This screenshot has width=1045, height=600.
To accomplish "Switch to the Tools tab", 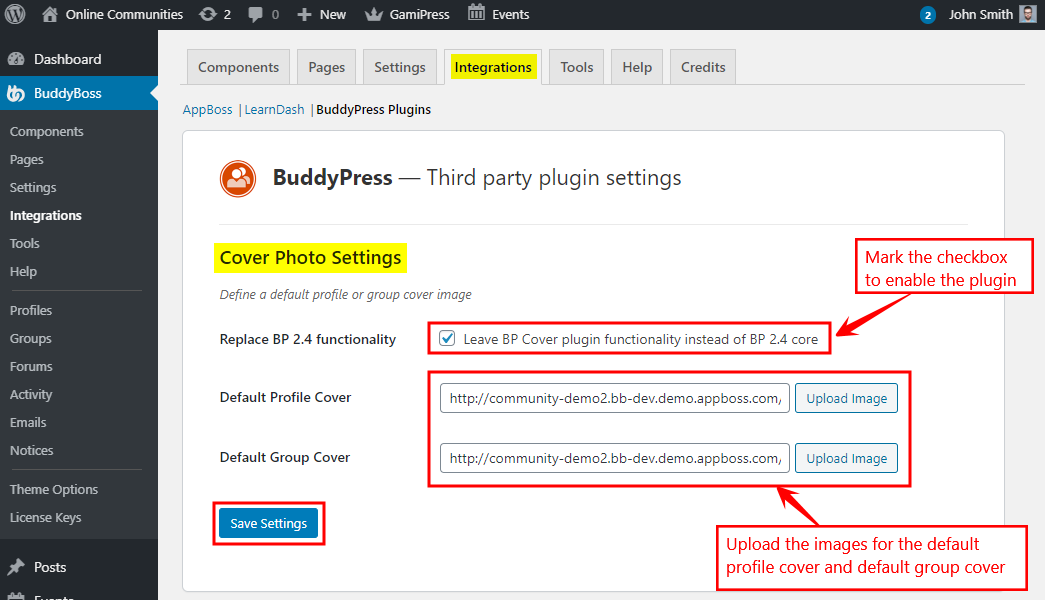I will [x=576, y=67].
